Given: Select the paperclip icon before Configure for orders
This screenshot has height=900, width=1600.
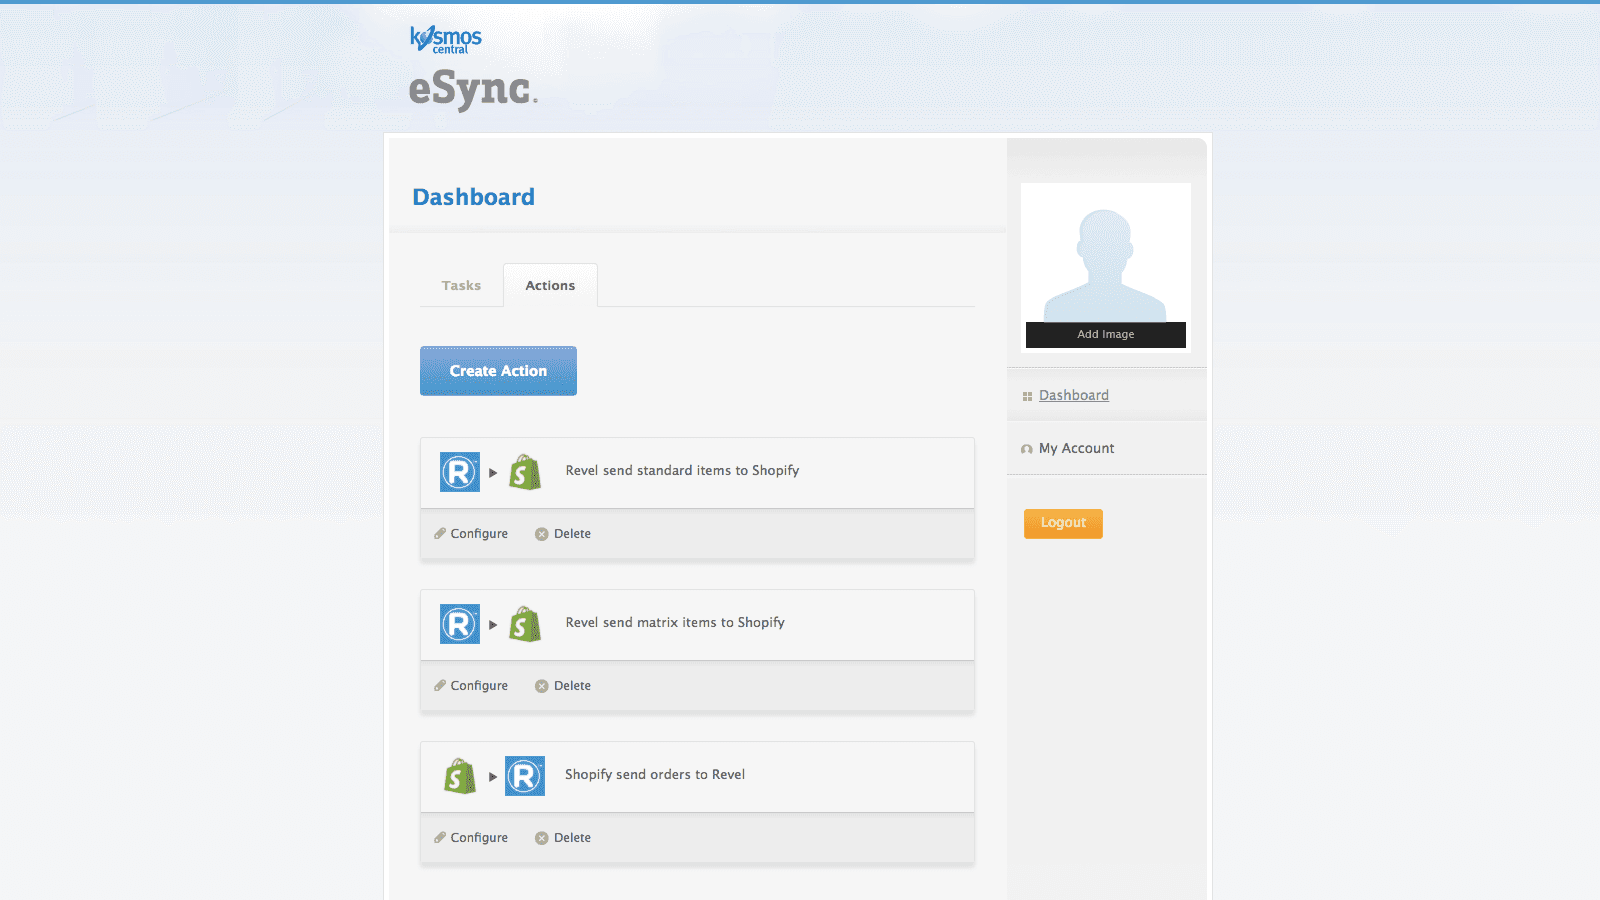Looking at the screenshot, I should pyautogui.click(x=440, y=838).
